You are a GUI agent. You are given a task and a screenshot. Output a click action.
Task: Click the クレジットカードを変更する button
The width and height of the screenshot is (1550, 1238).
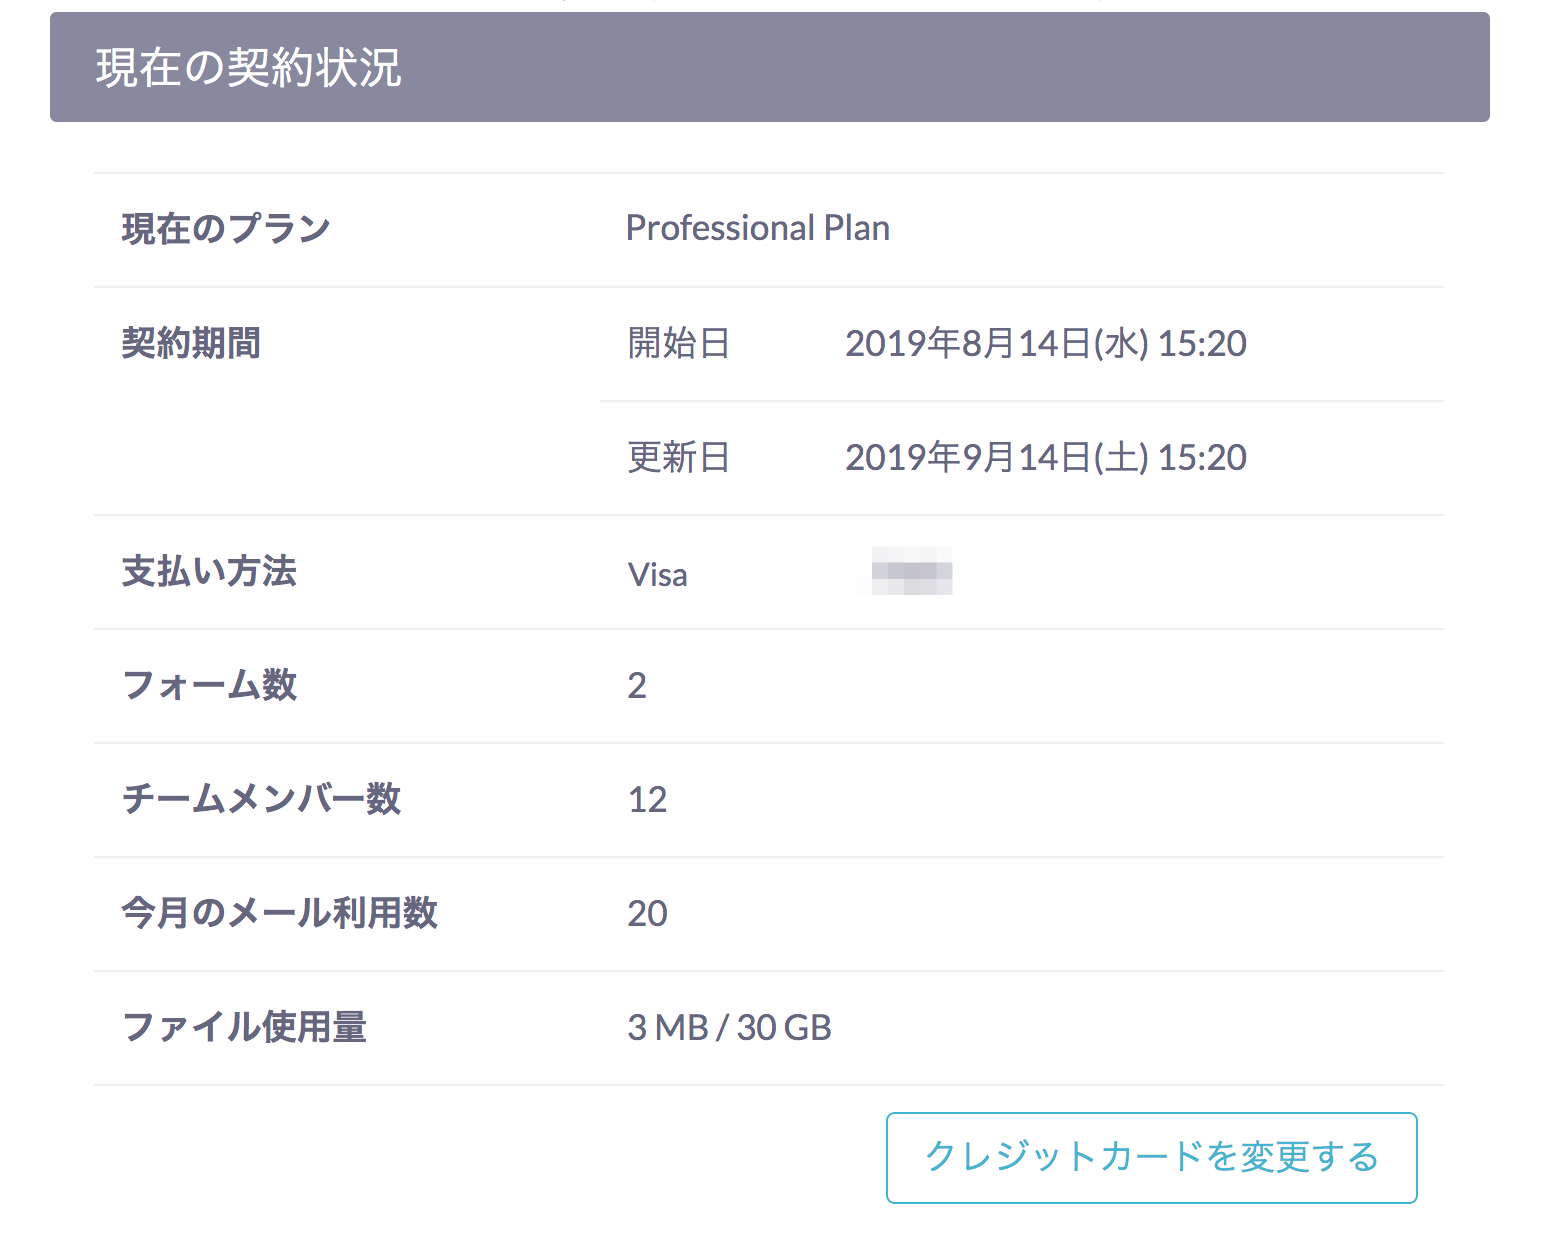point(1151,1158)
